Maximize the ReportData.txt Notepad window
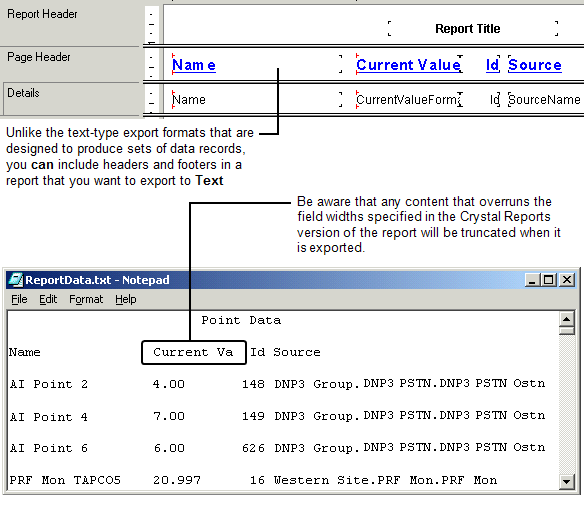This screenshot has height=505, width=584. [549, 280]
